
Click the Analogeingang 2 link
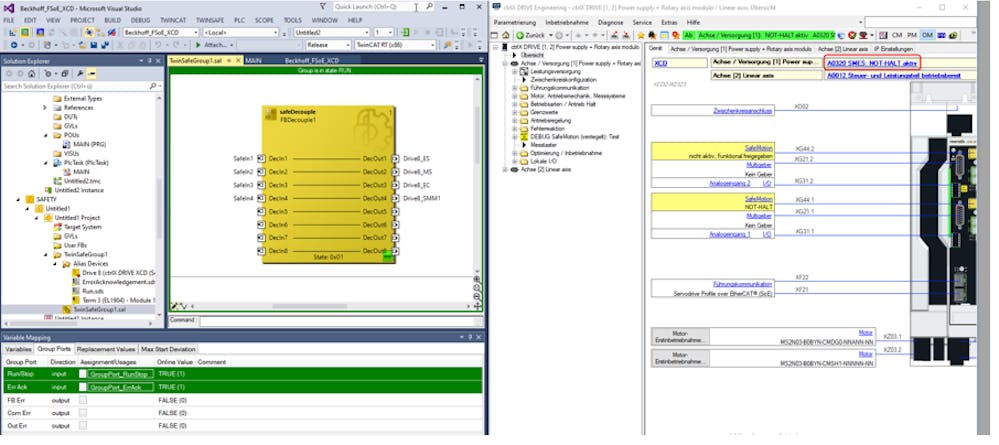[729, 182]
